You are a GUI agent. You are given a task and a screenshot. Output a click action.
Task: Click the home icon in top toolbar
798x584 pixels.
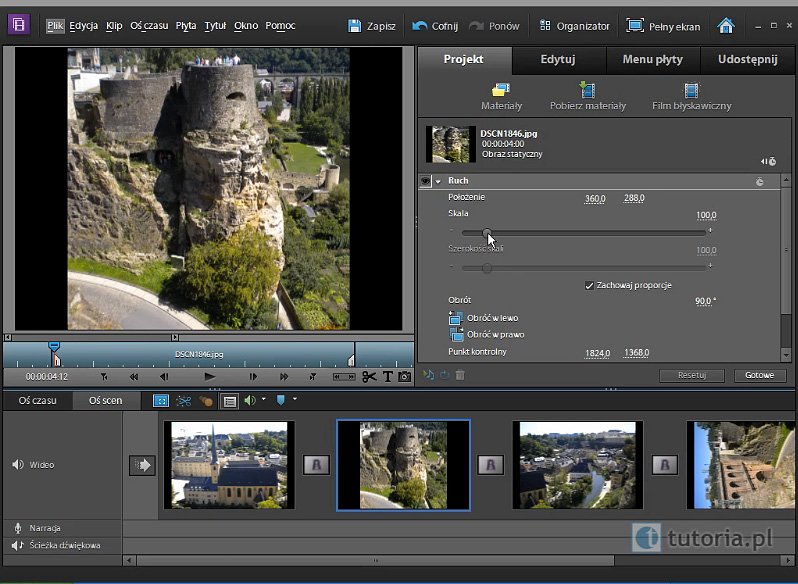coord(726,26)
